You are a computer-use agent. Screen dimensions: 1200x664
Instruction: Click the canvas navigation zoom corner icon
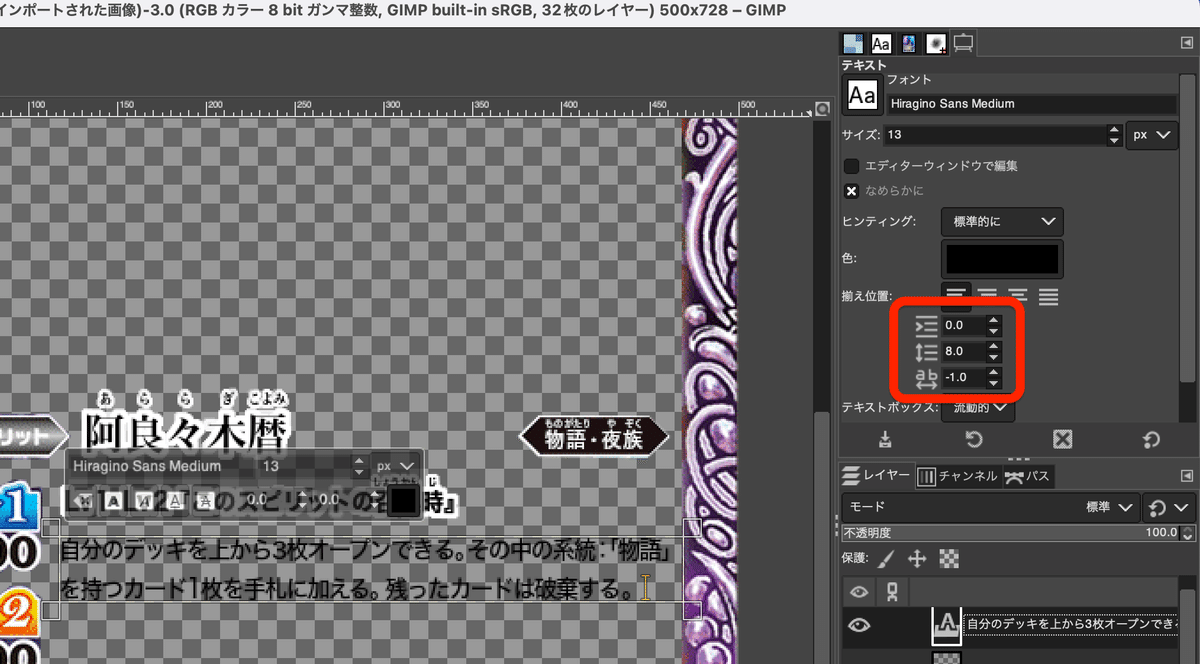coord(822,109)
